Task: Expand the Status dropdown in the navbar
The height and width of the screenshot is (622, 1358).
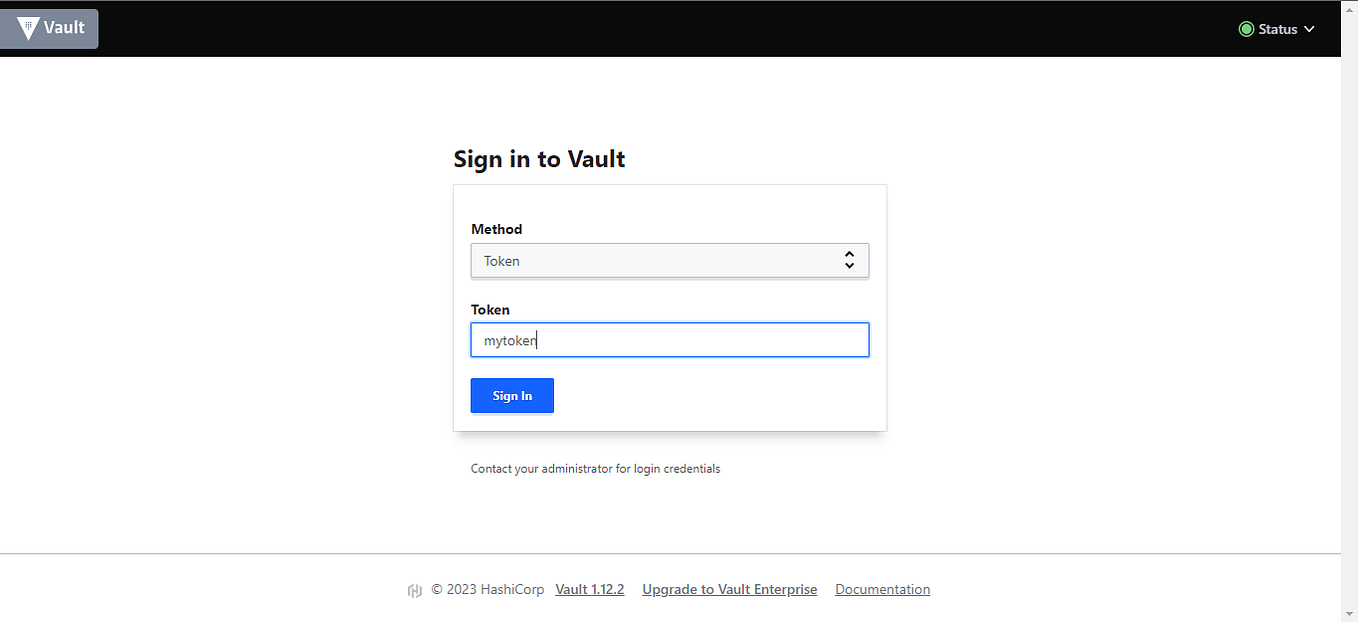Action: pos(1277,29)
